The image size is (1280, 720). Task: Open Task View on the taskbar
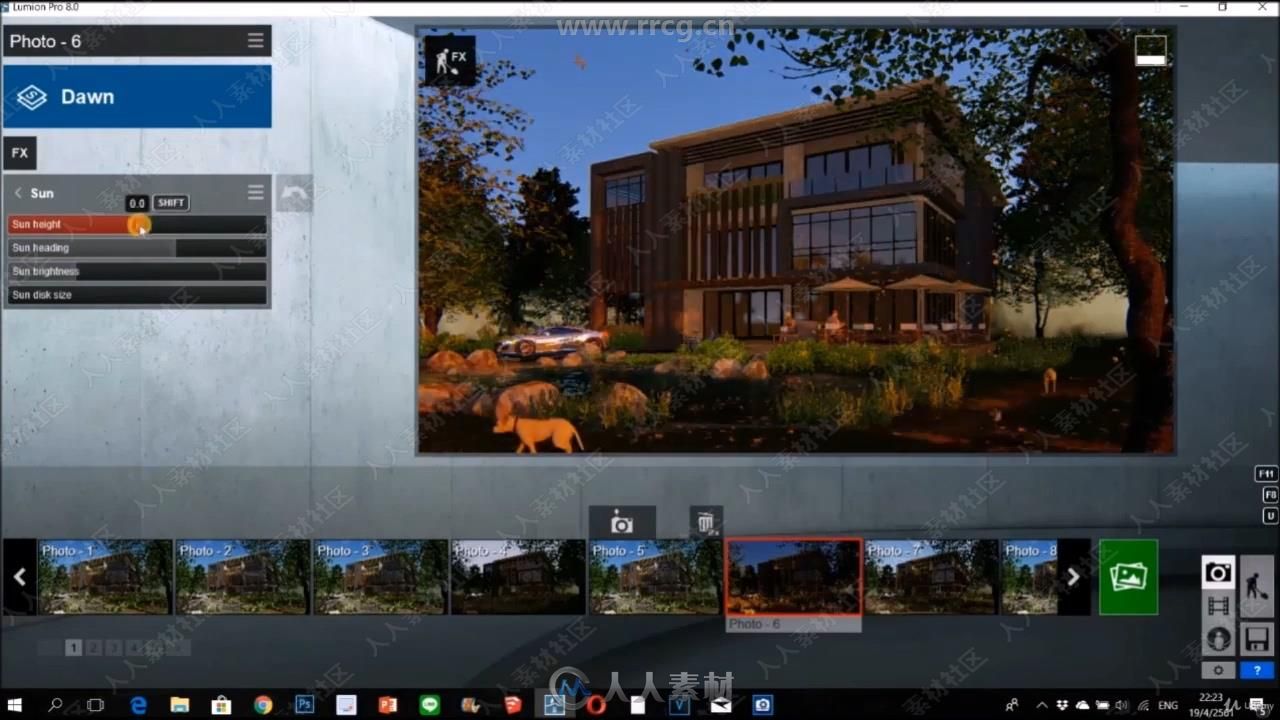(x=95, y=705)
